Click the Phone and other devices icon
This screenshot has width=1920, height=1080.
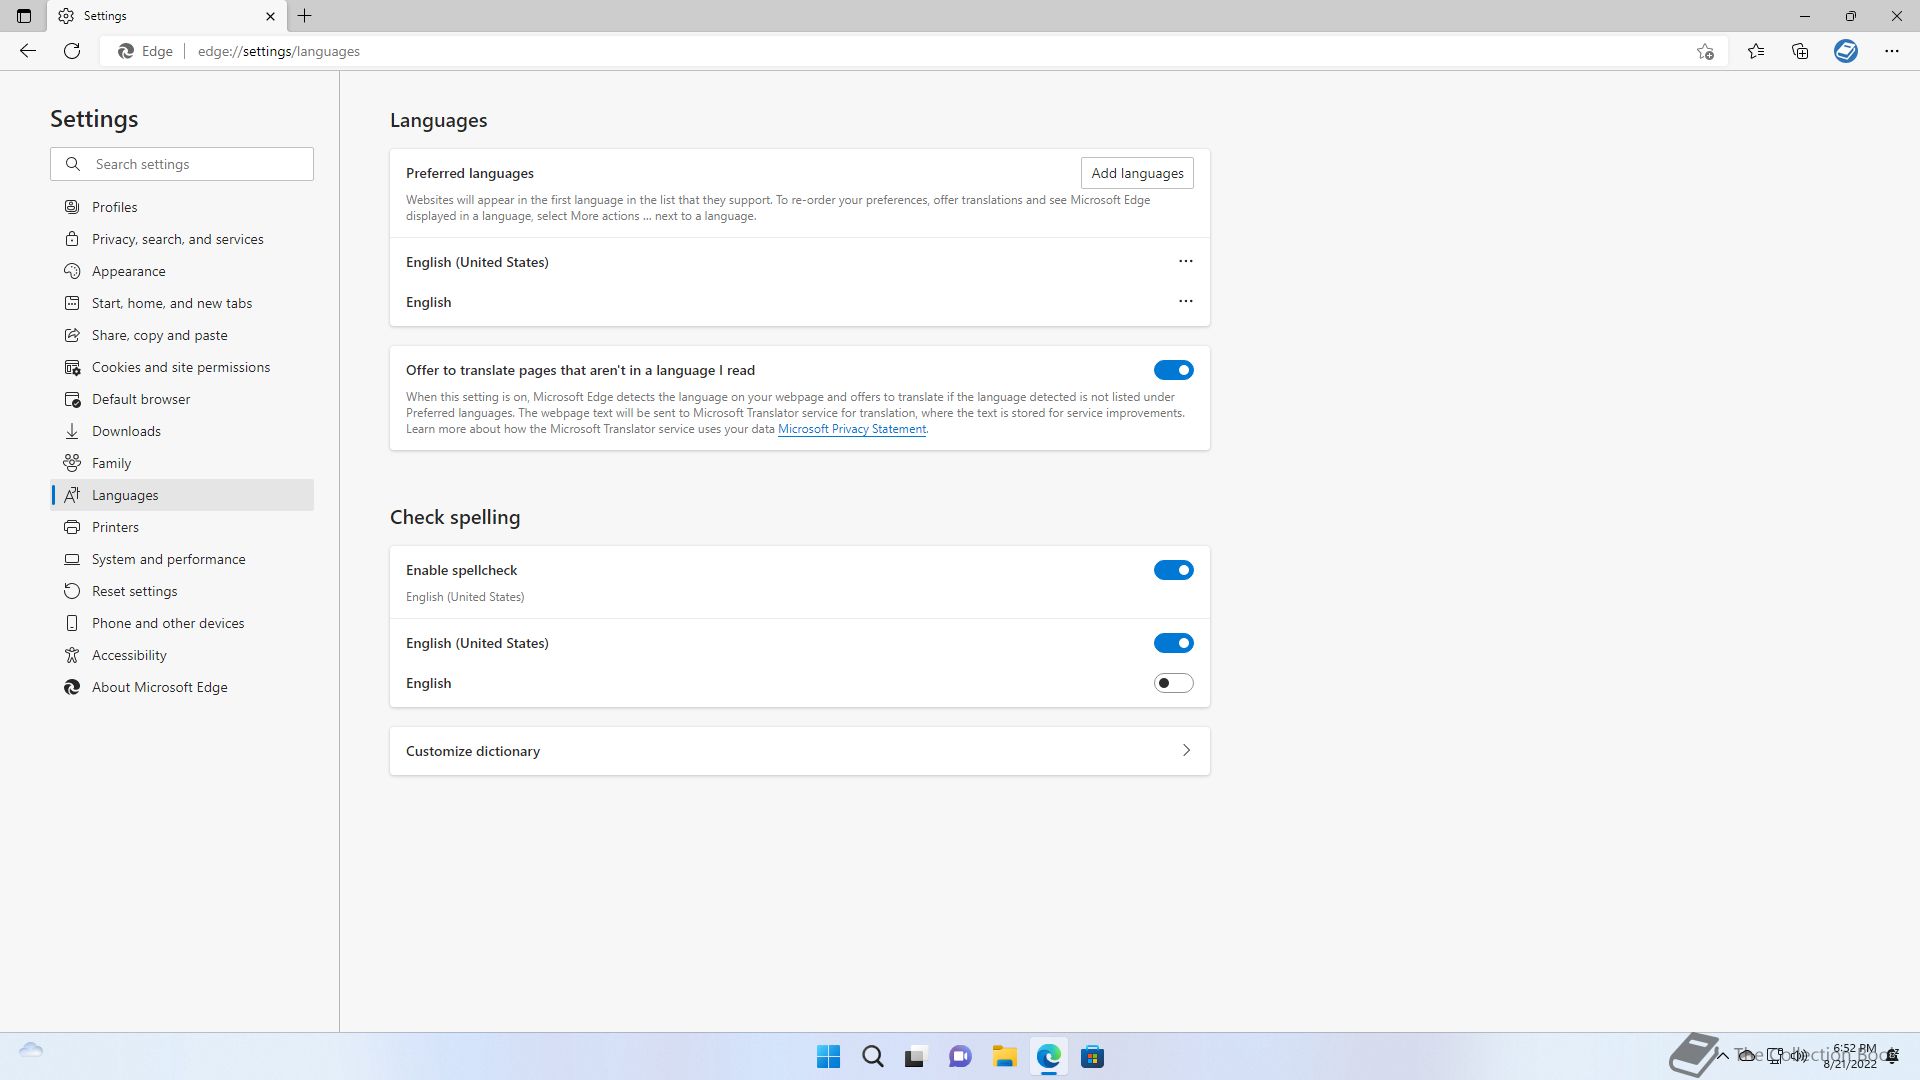(x=72, y=623)
